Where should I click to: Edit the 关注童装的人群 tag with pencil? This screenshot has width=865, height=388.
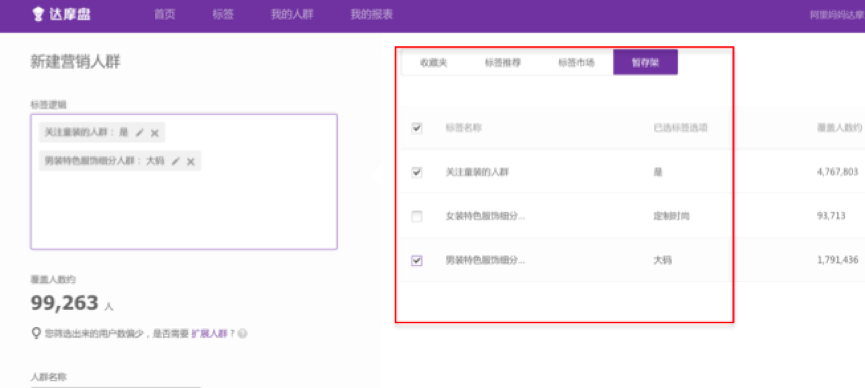[x=140, y=132]
